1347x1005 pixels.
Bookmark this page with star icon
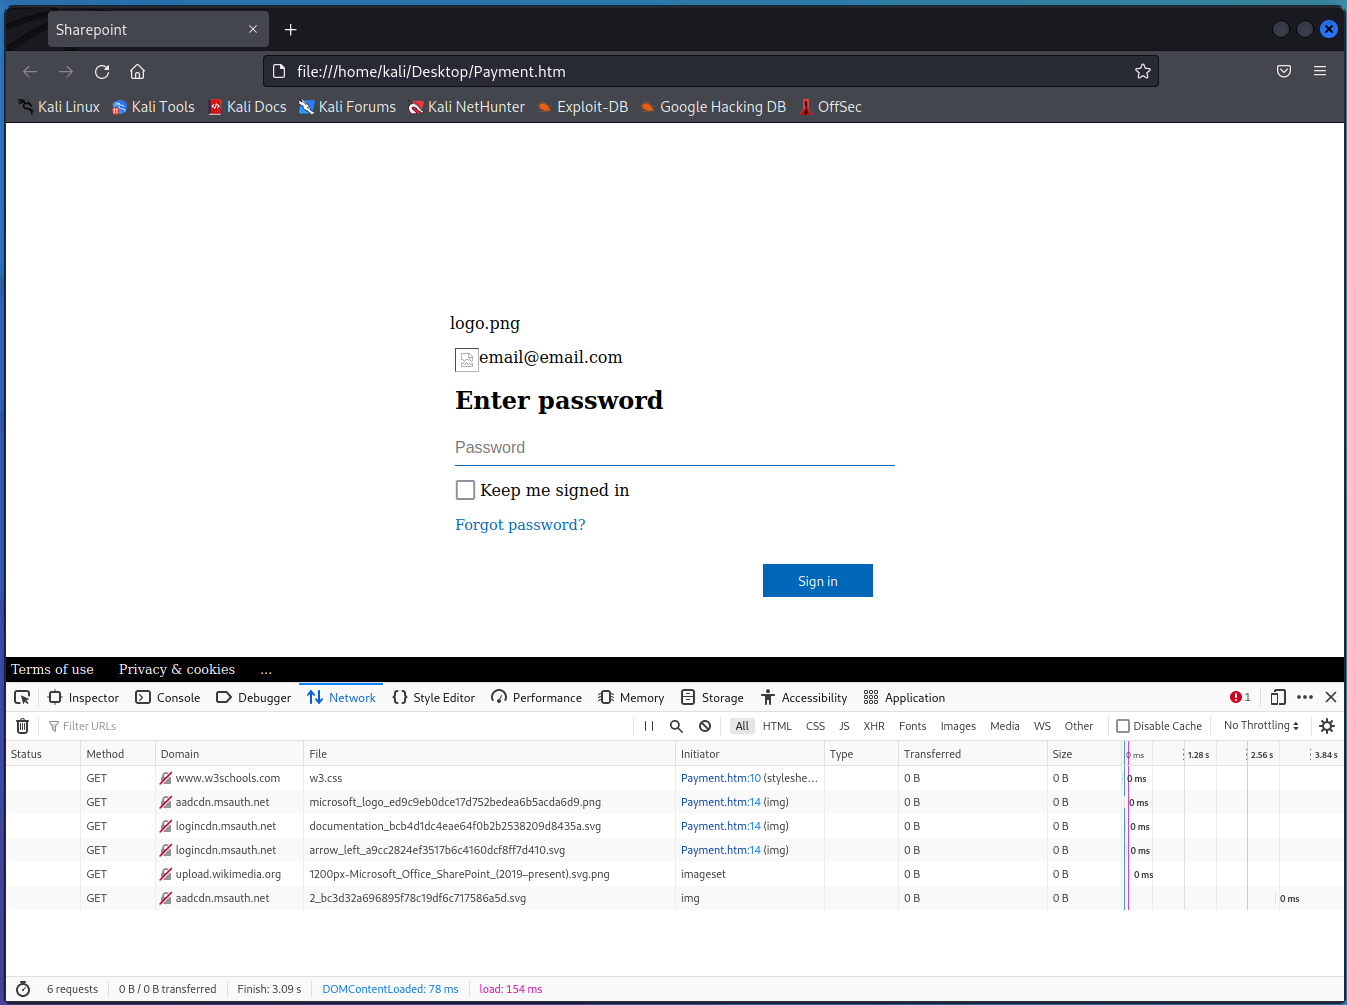pyautogui.click(x=1143, y=71)
